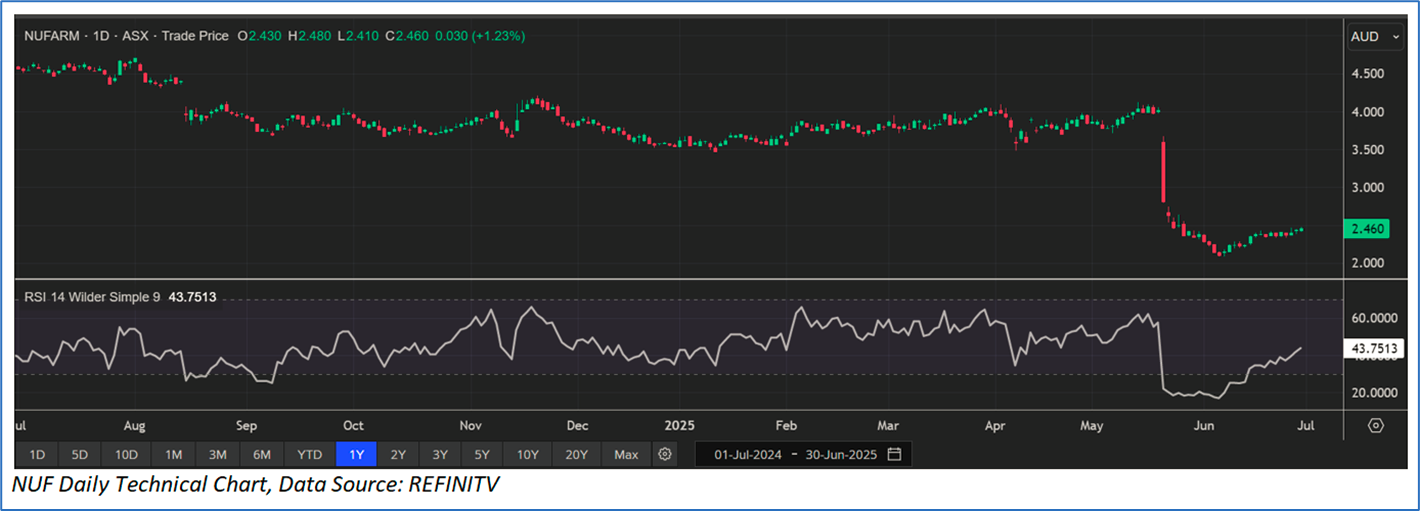Click the RSI 14 Wilder Simple 9 label

[x=92, y=296]
